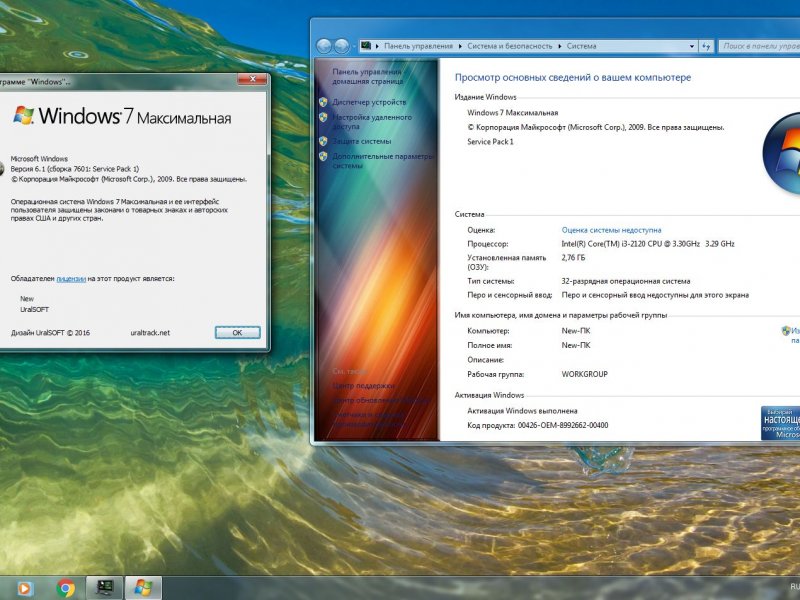
Task: Click full name value New-ПК beside Полное имя
Action: 576,345
